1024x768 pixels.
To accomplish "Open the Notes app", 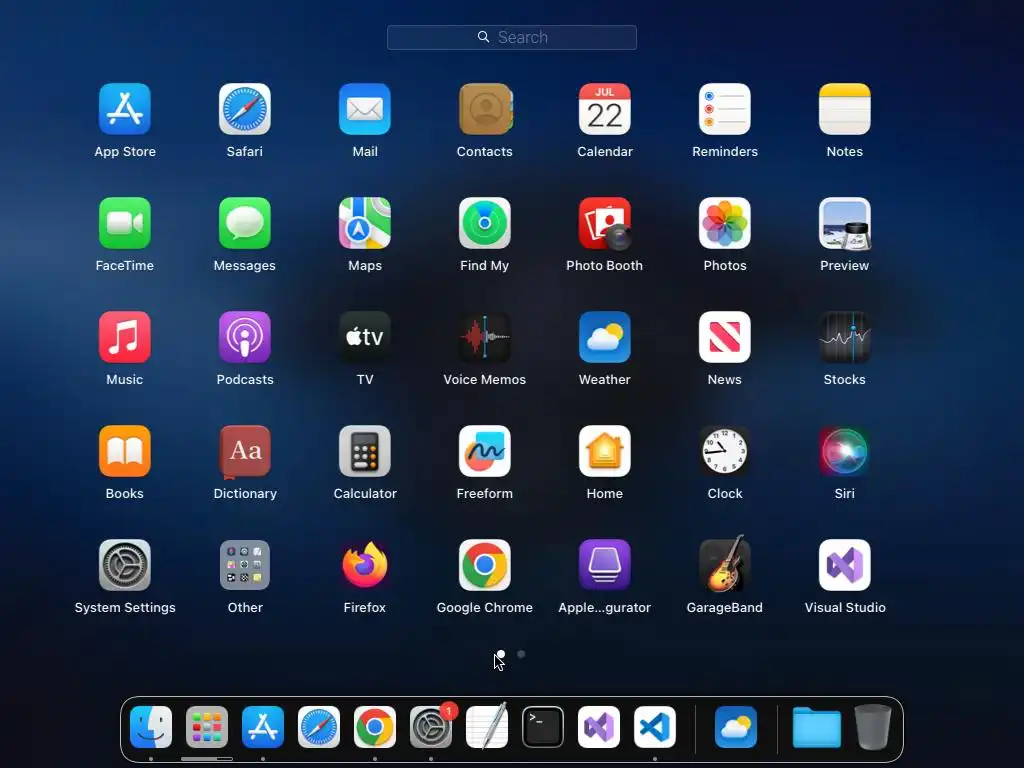I will click(x=844, y=109).
